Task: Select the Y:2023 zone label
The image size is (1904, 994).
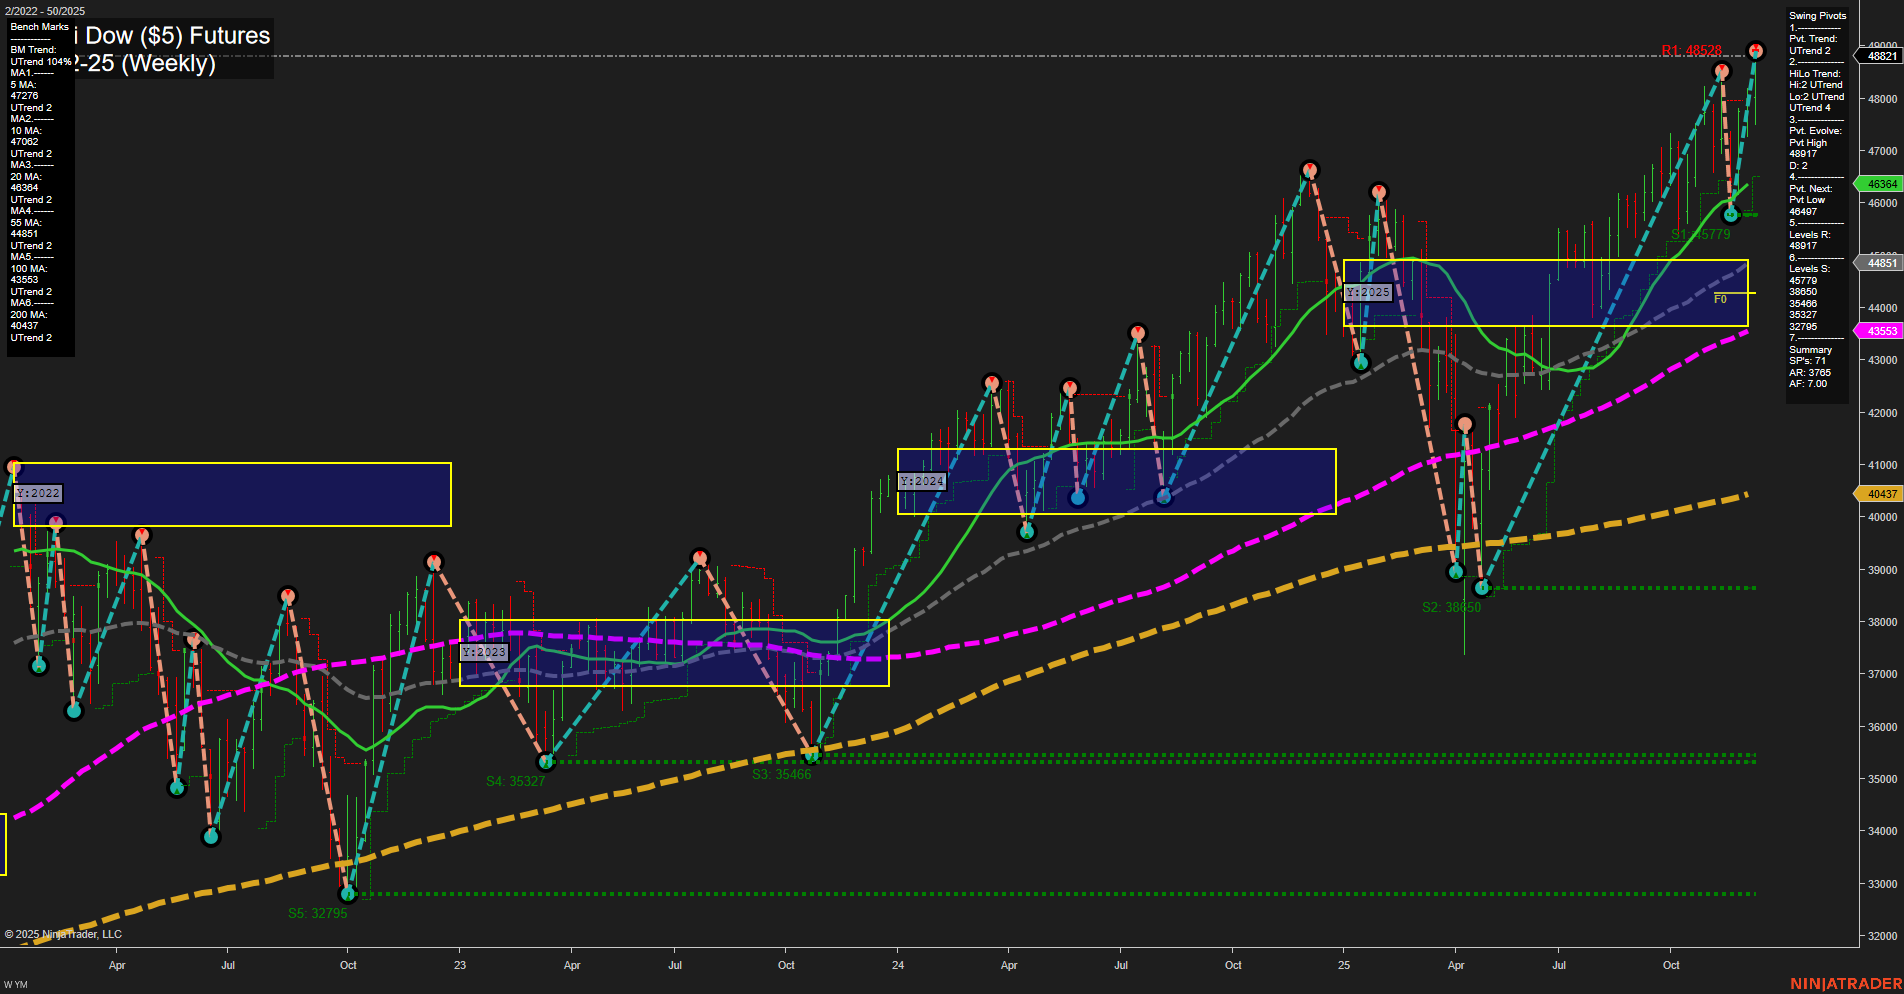Action: (484, 651)
